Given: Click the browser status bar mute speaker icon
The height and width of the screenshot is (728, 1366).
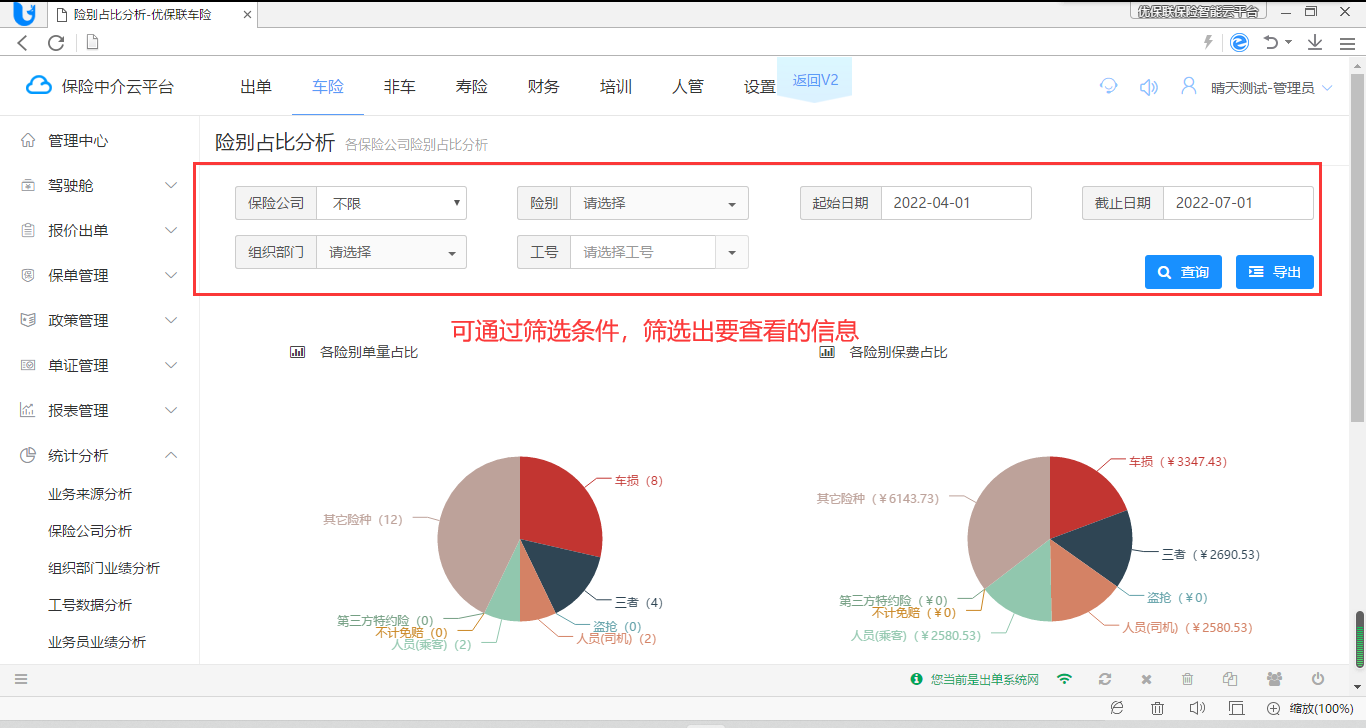Looking at the screenshot, I should pos(1197,708).
